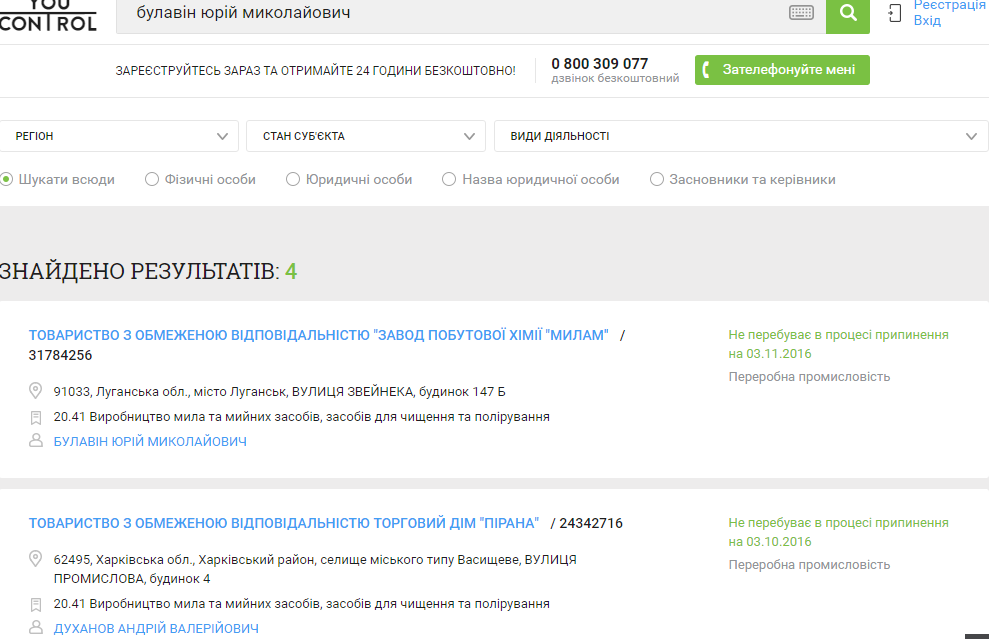Click person icon beside БУЛАВІН ЮРІЙ МИКОЛАЙОВИЧ
989x639 pixels.
(x=36, y=441)
